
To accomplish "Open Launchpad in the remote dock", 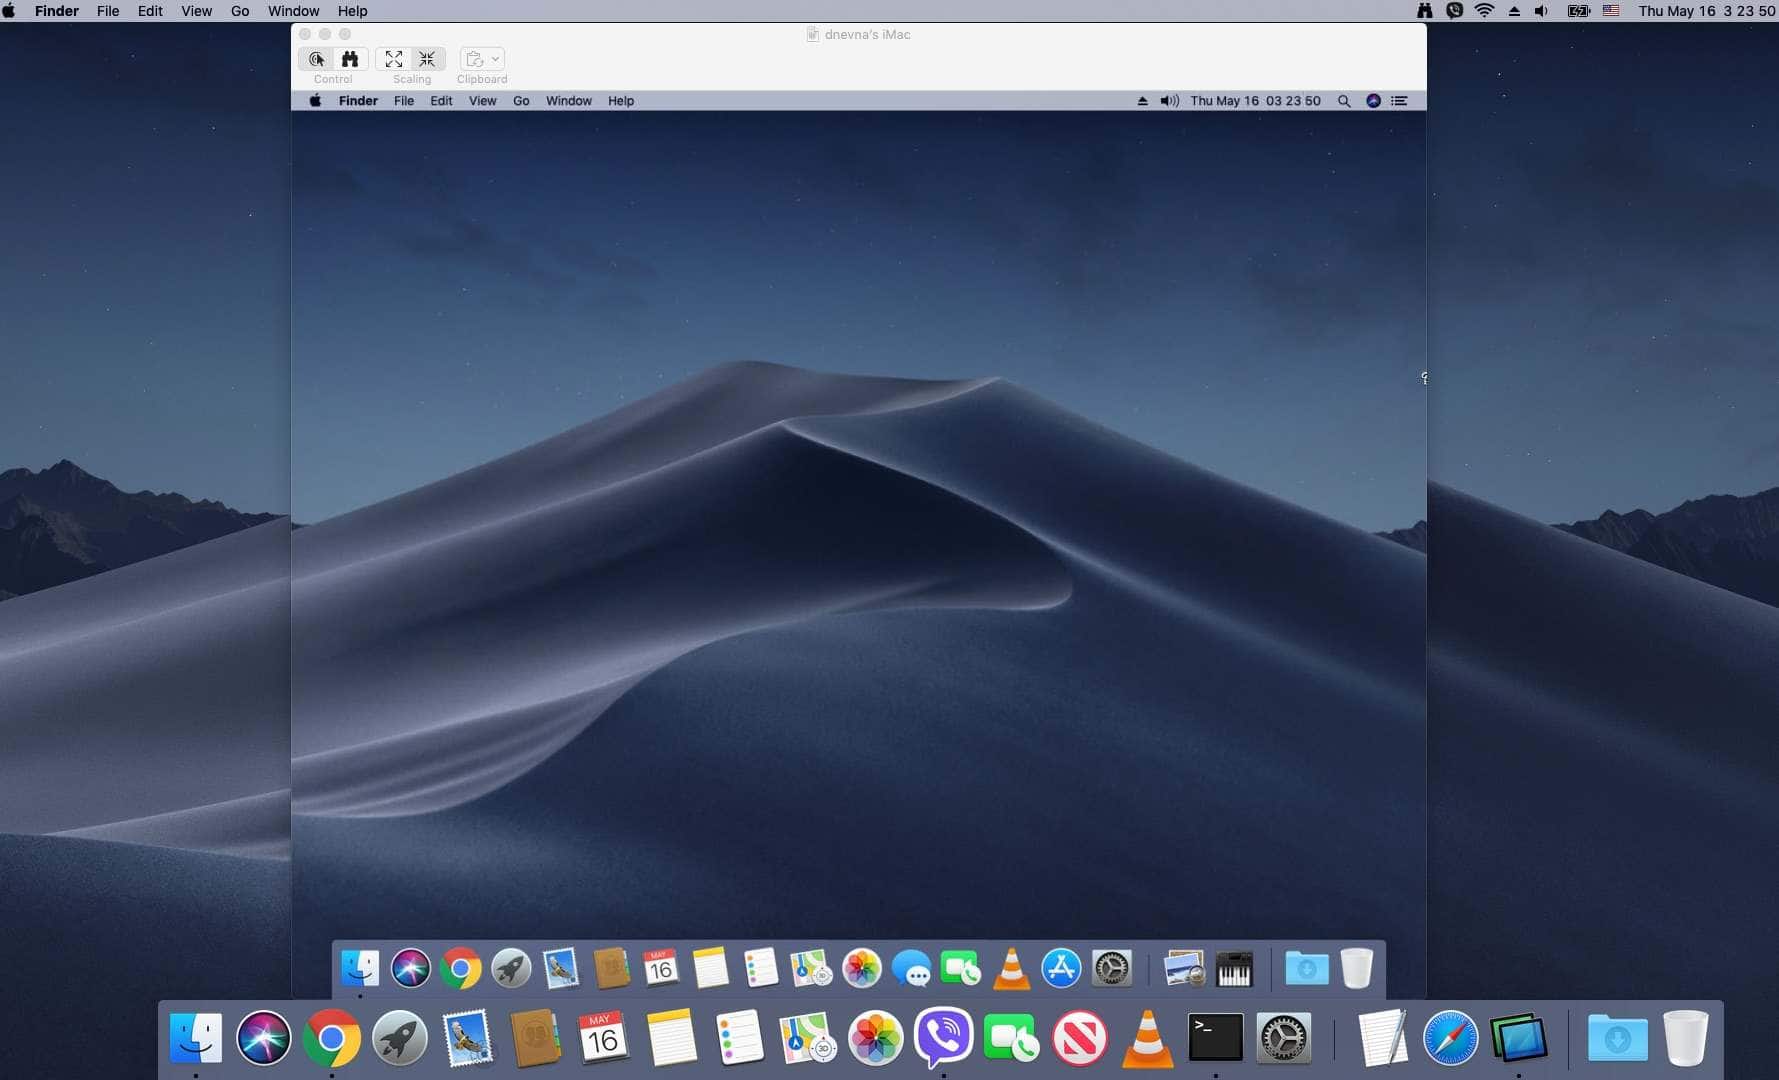I will pyautogui.click(x=511, y=968).
